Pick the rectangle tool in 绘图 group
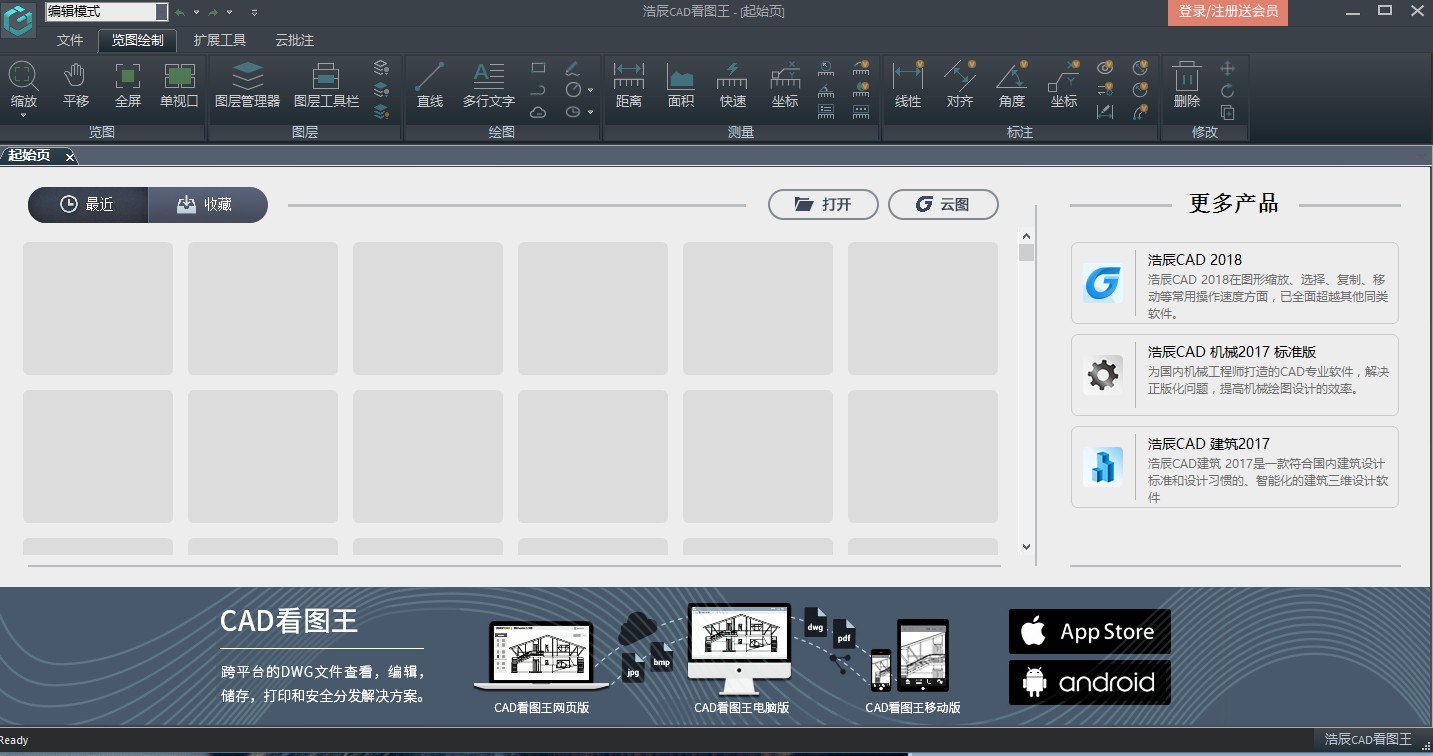 538,68
